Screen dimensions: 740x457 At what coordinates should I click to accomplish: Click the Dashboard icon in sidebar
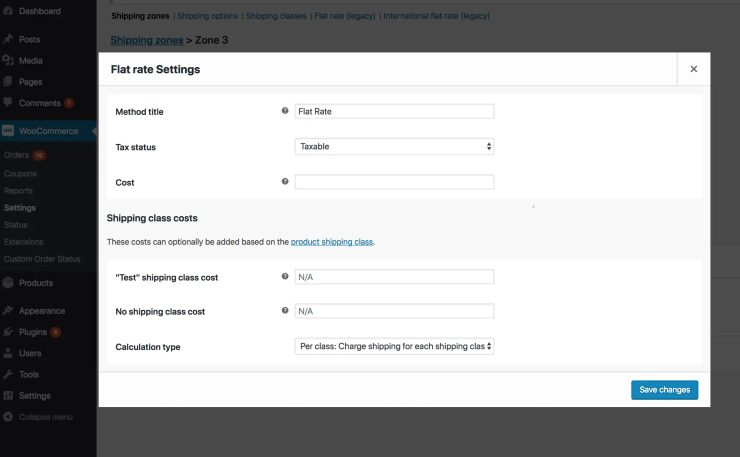coord(8,11)
